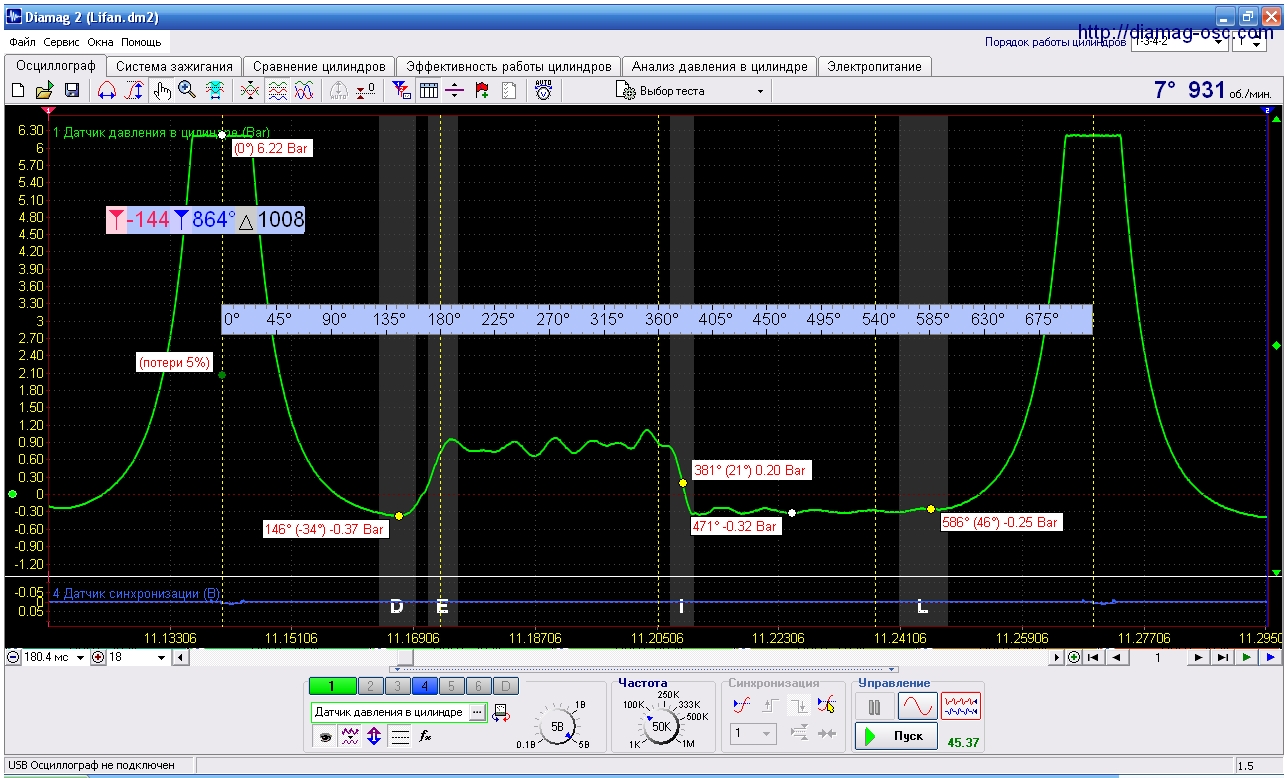Image resolution: width=1288 pixels, height=778 pixels.
Task: Open the Выбор теста dropdown
Action: pos(692,91)
